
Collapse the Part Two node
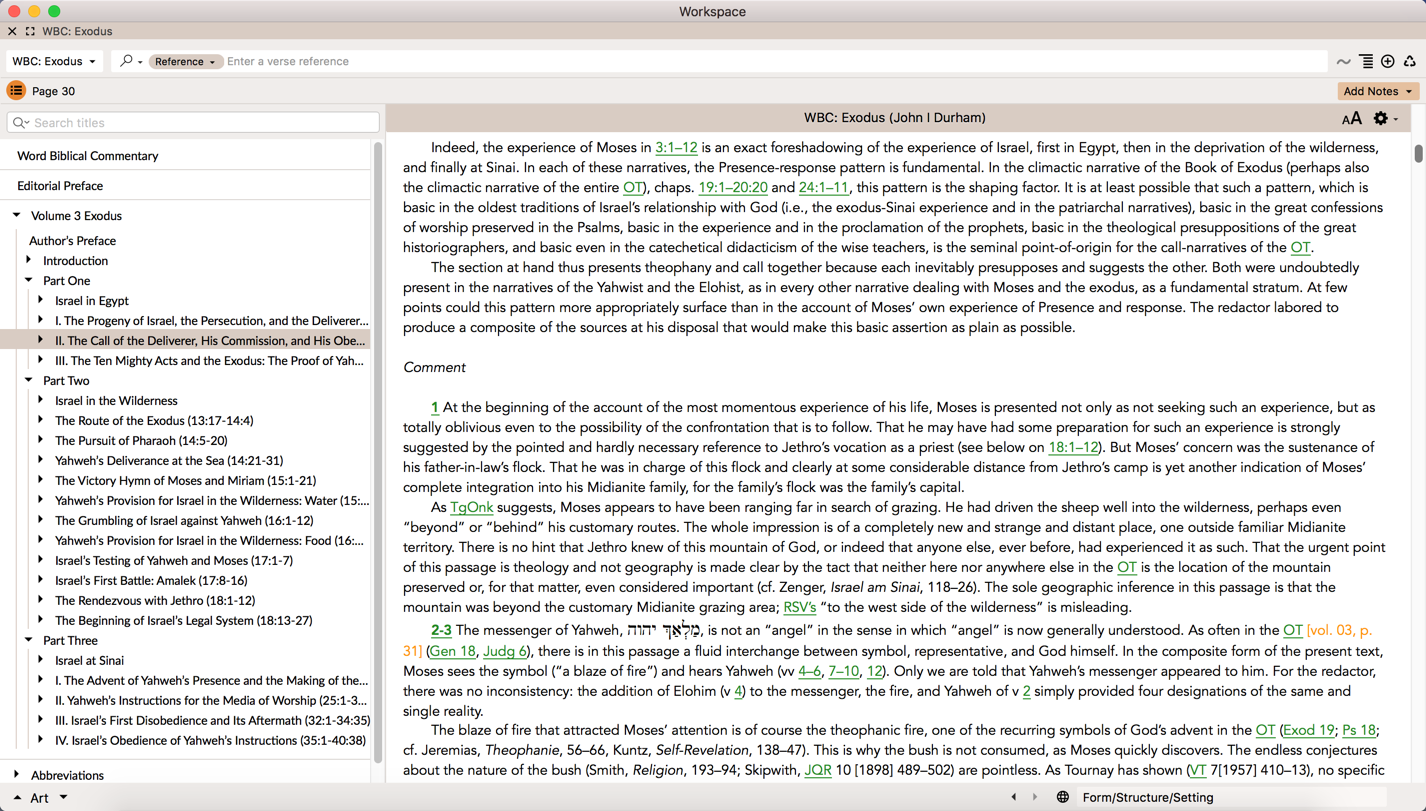29,380
